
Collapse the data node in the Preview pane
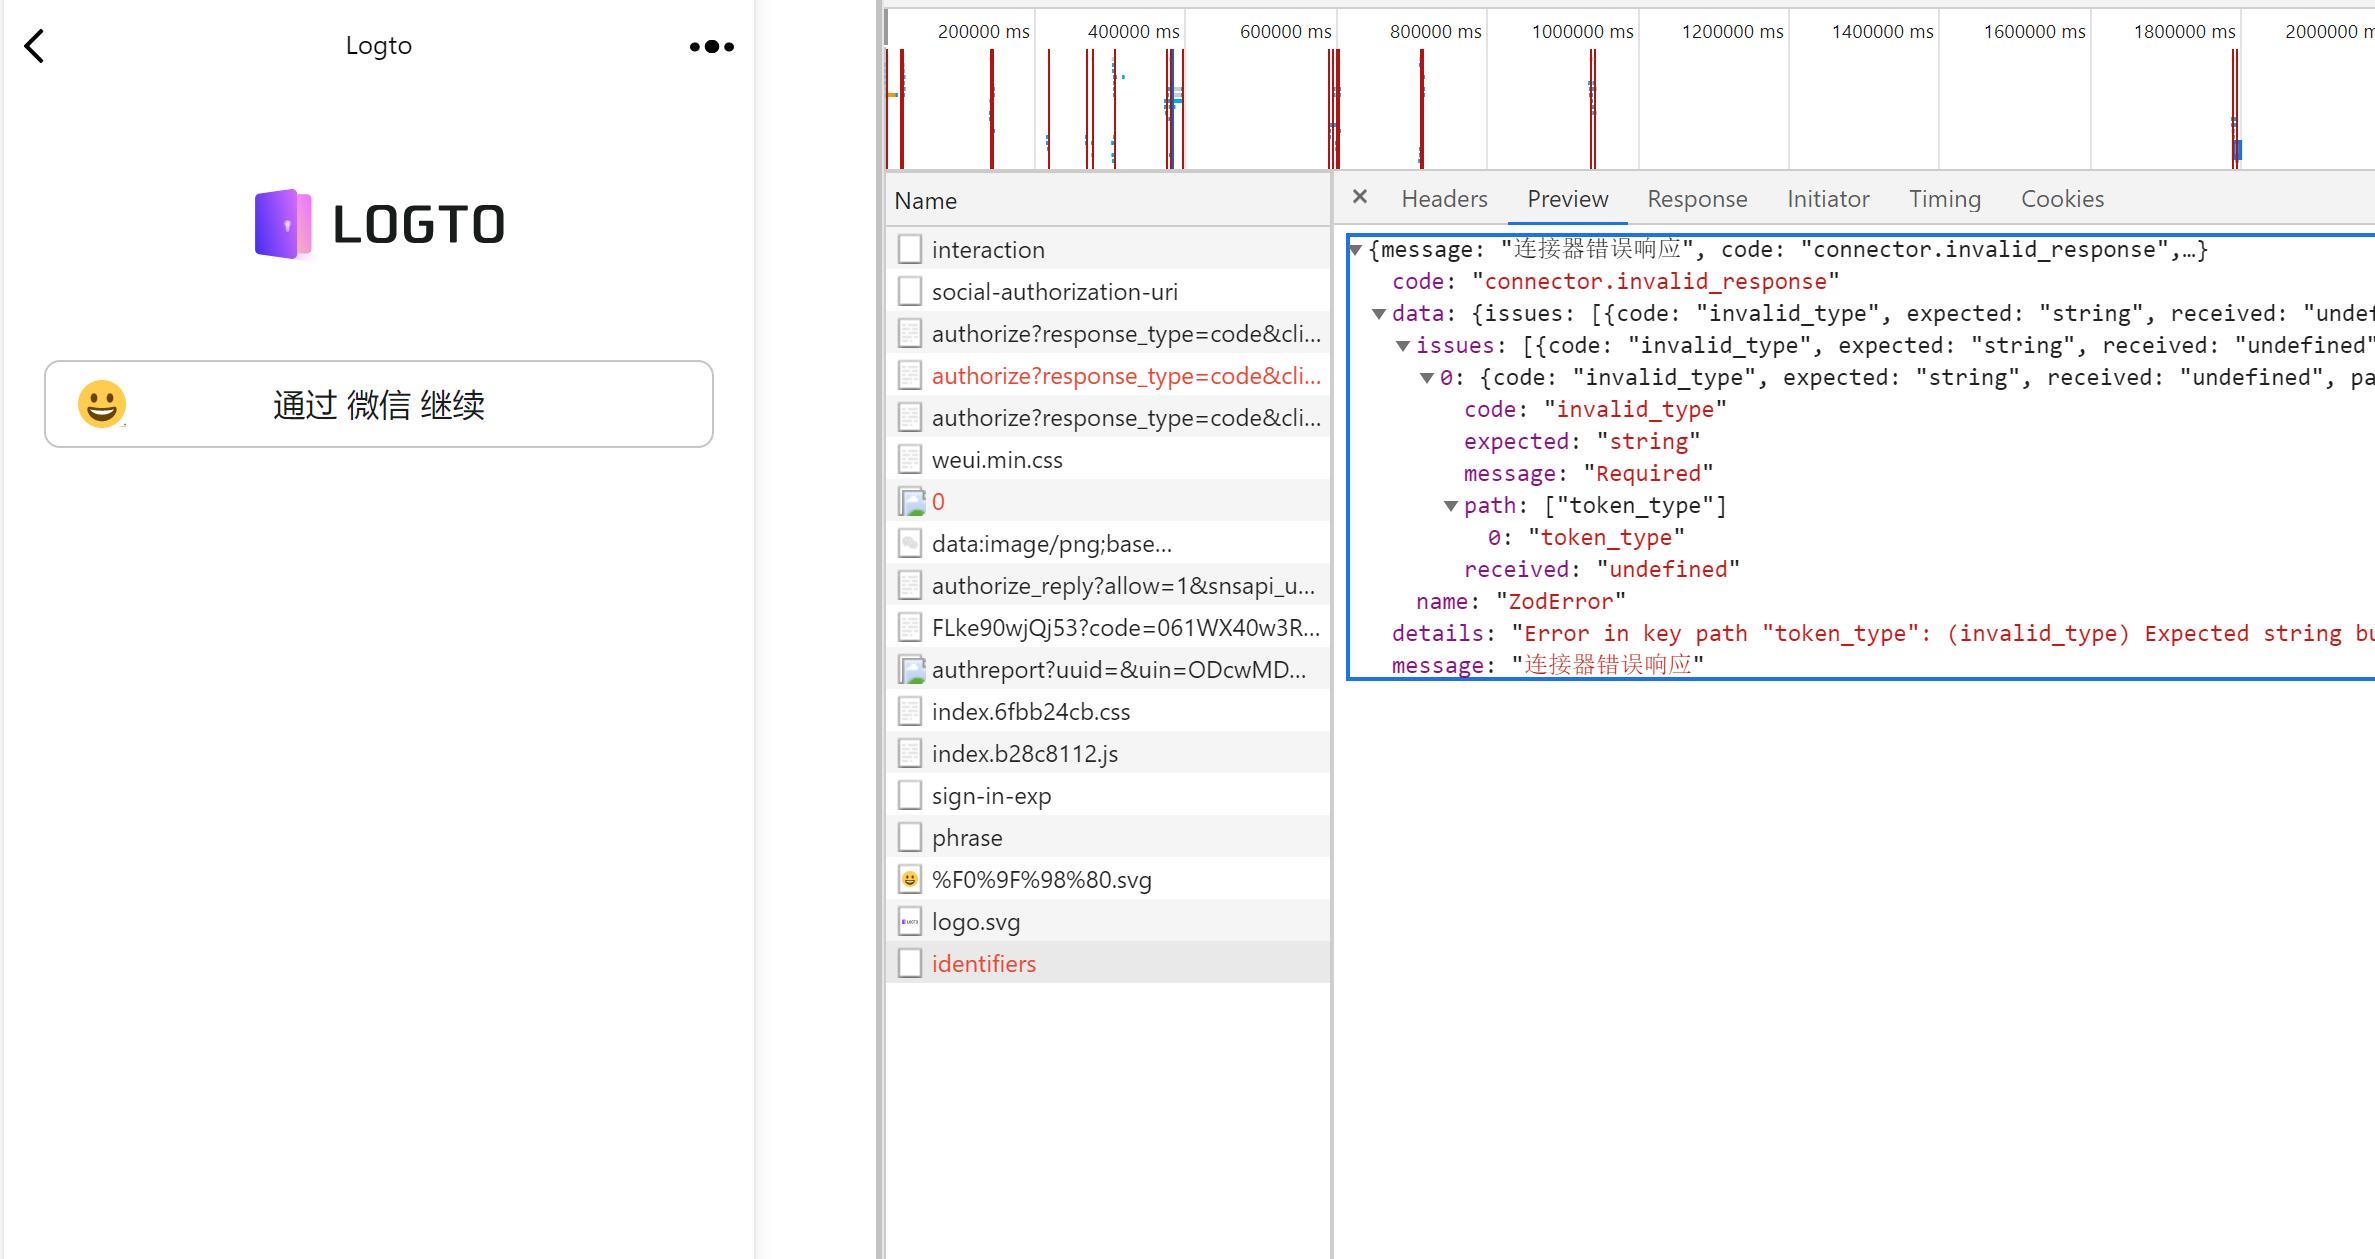click(1380, 313)
